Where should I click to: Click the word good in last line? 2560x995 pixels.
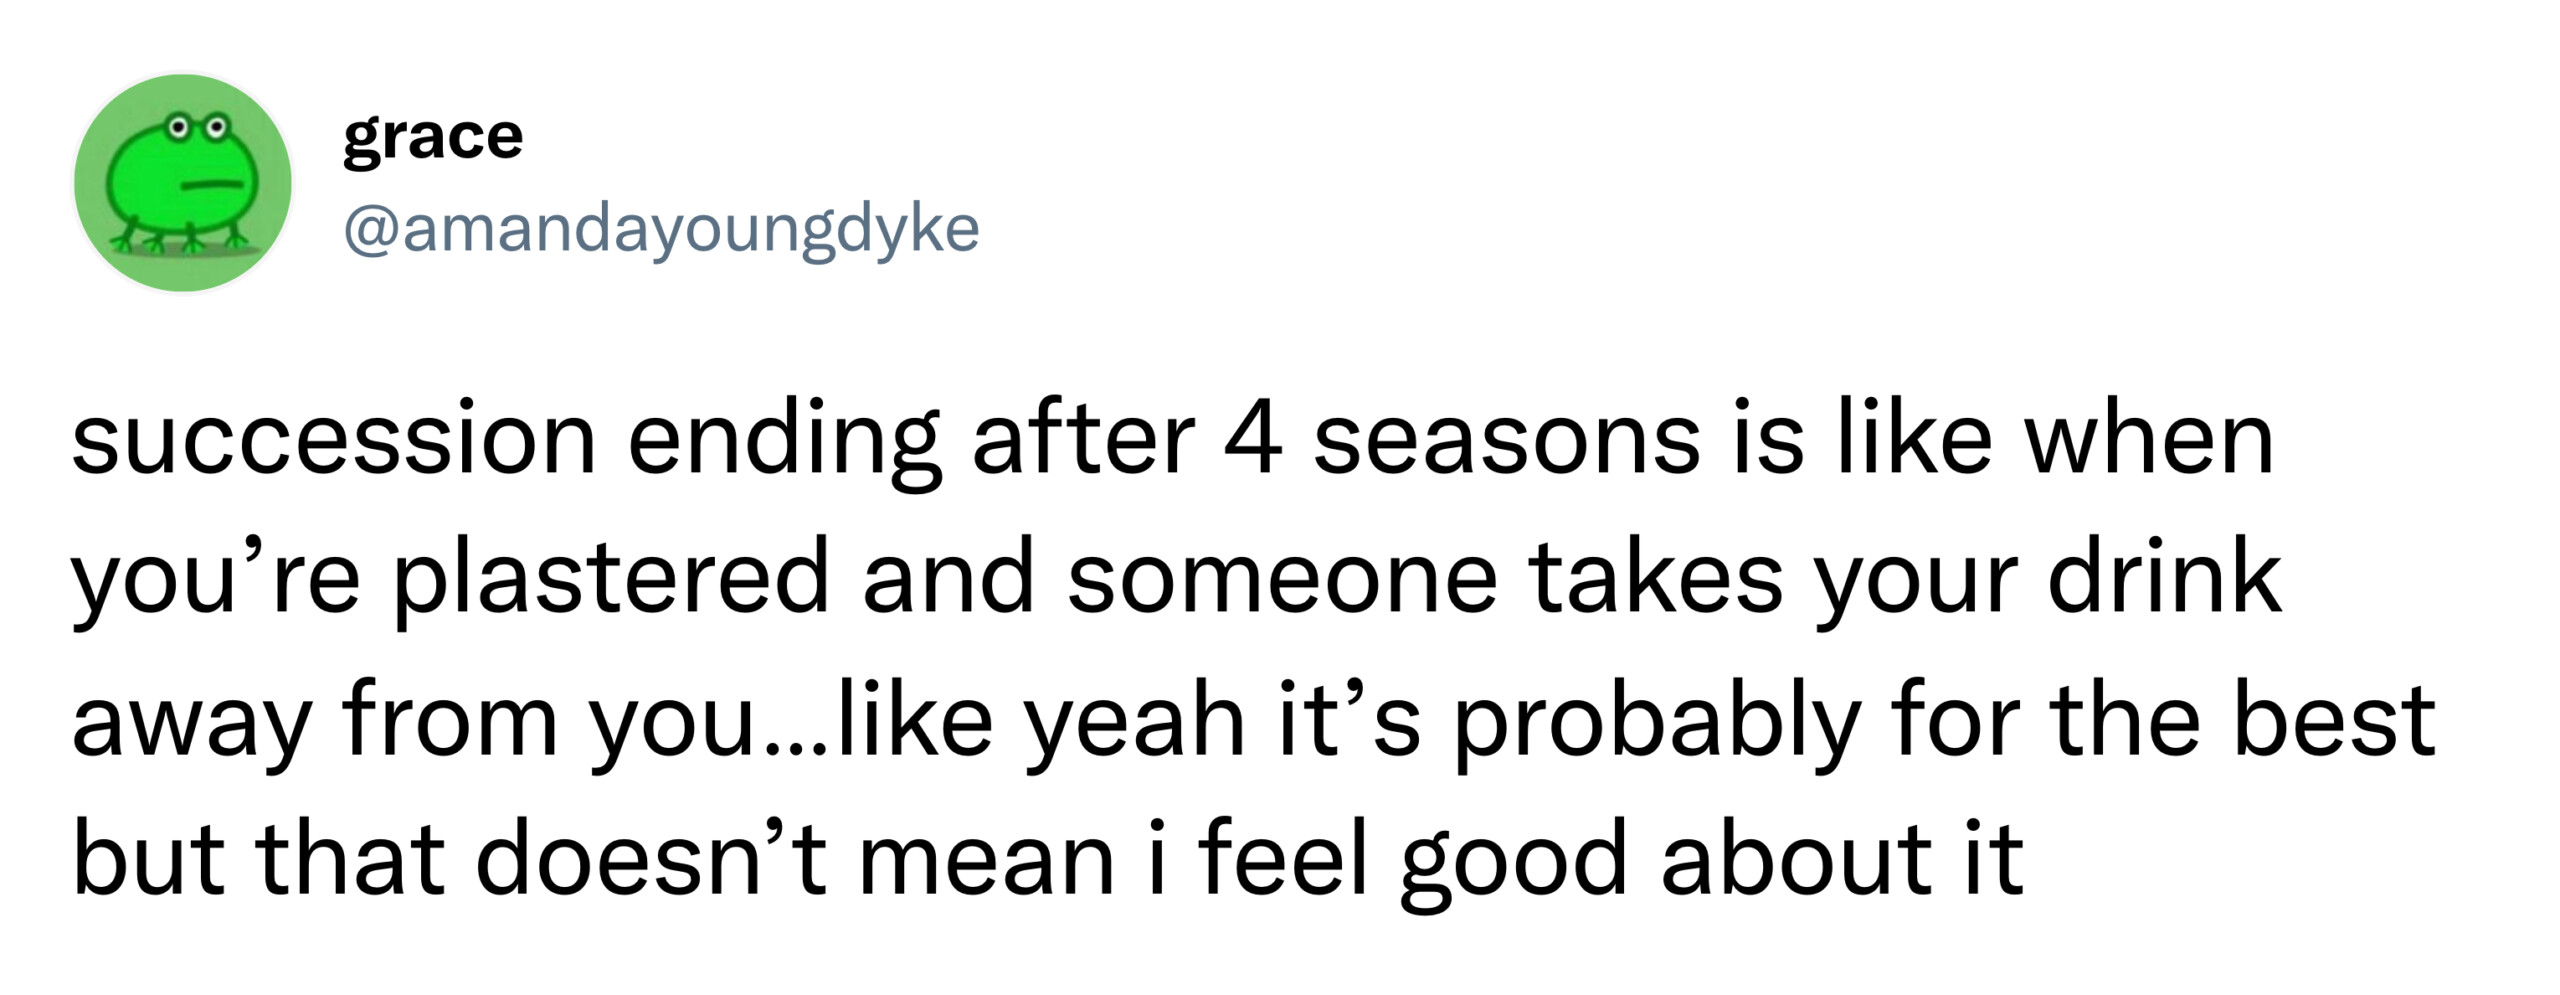[1514, 863]
